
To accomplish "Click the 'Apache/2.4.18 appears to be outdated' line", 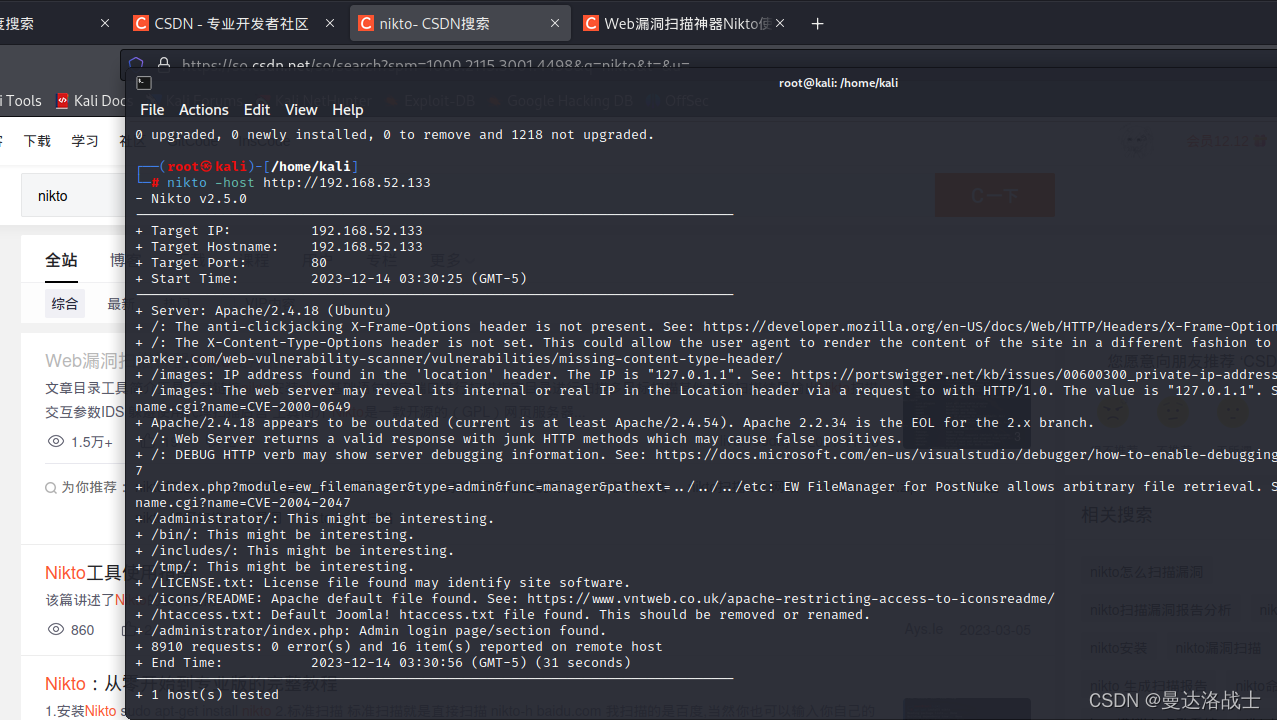I will pos(615,423).
